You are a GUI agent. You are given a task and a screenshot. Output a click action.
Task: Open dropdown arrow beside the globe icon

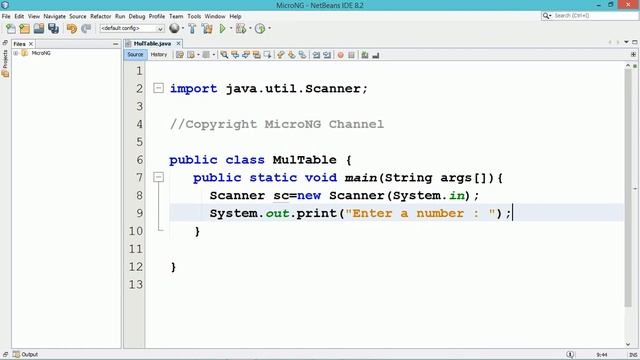pyautogui.click(x=183, y=29)
